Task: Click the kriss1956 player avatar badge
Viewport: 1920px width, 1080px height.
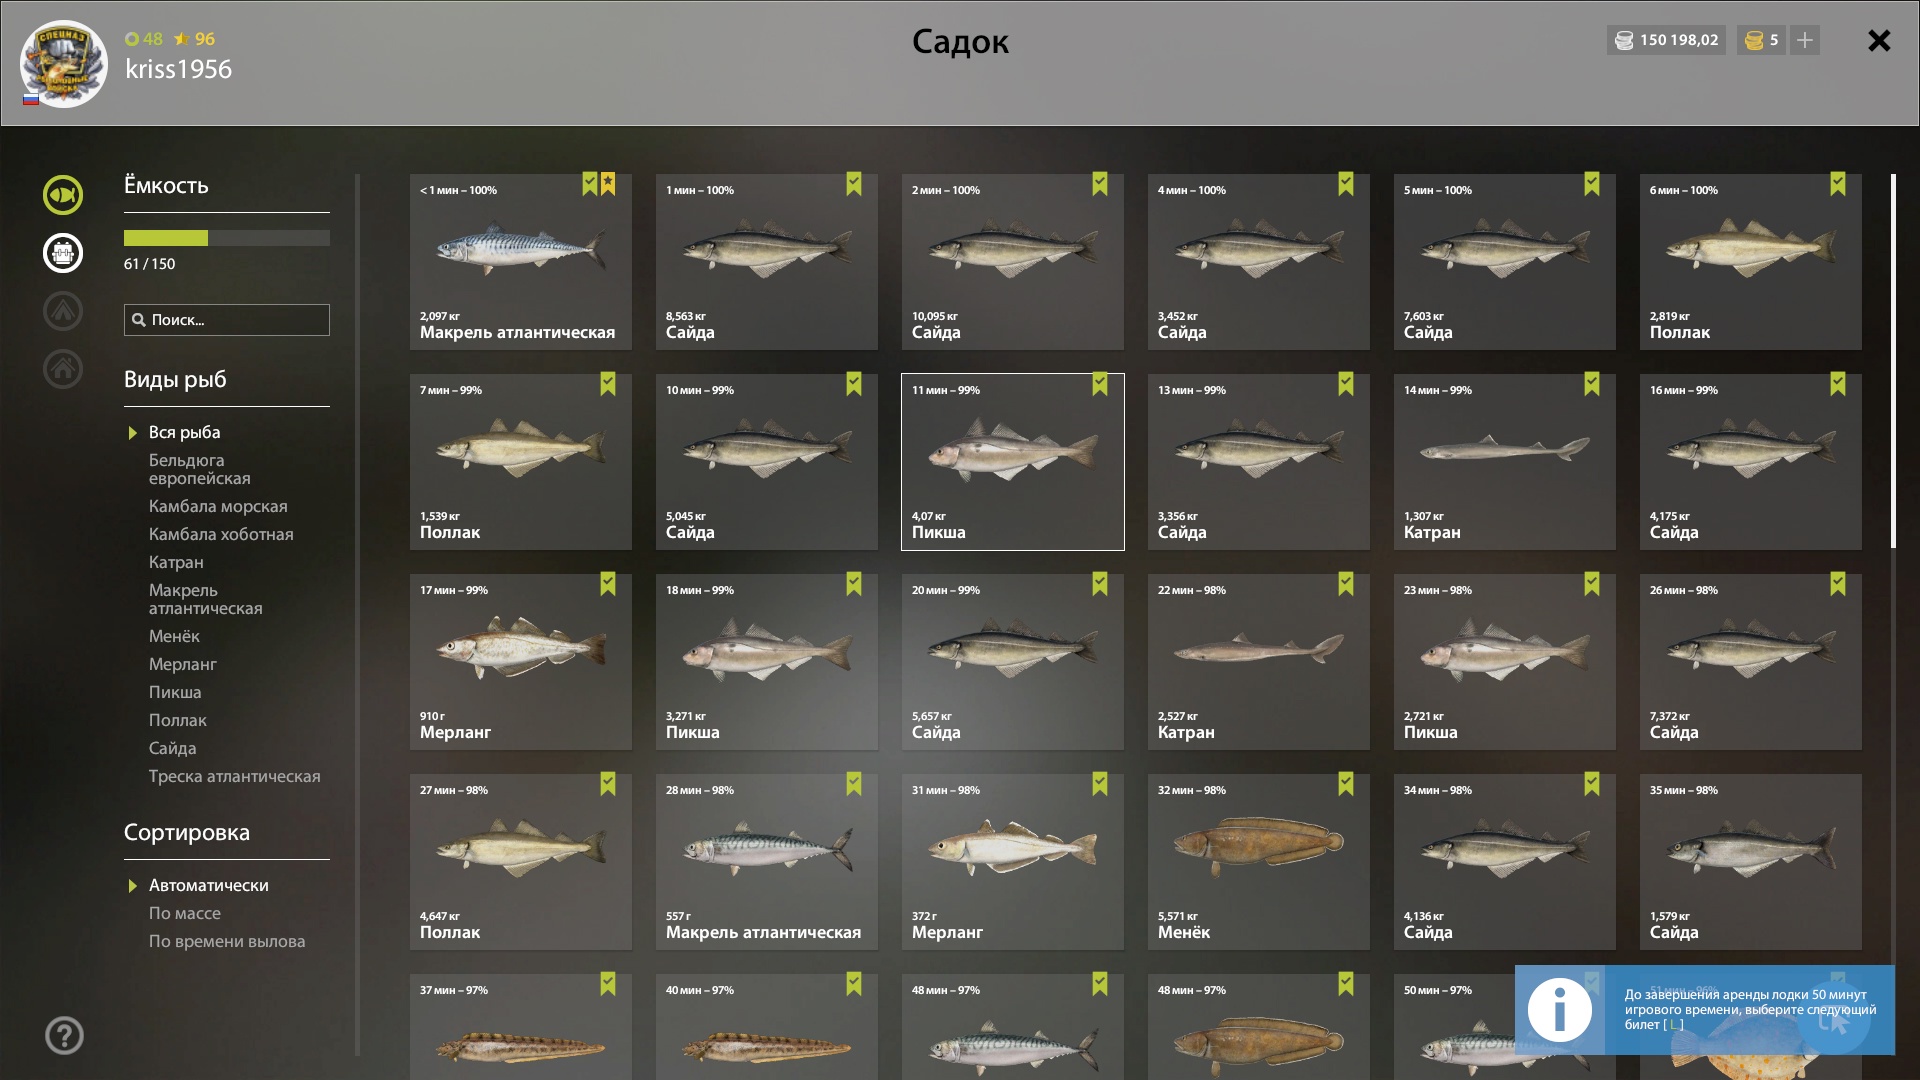Action: pyautogui.click(x=63, y=64)
